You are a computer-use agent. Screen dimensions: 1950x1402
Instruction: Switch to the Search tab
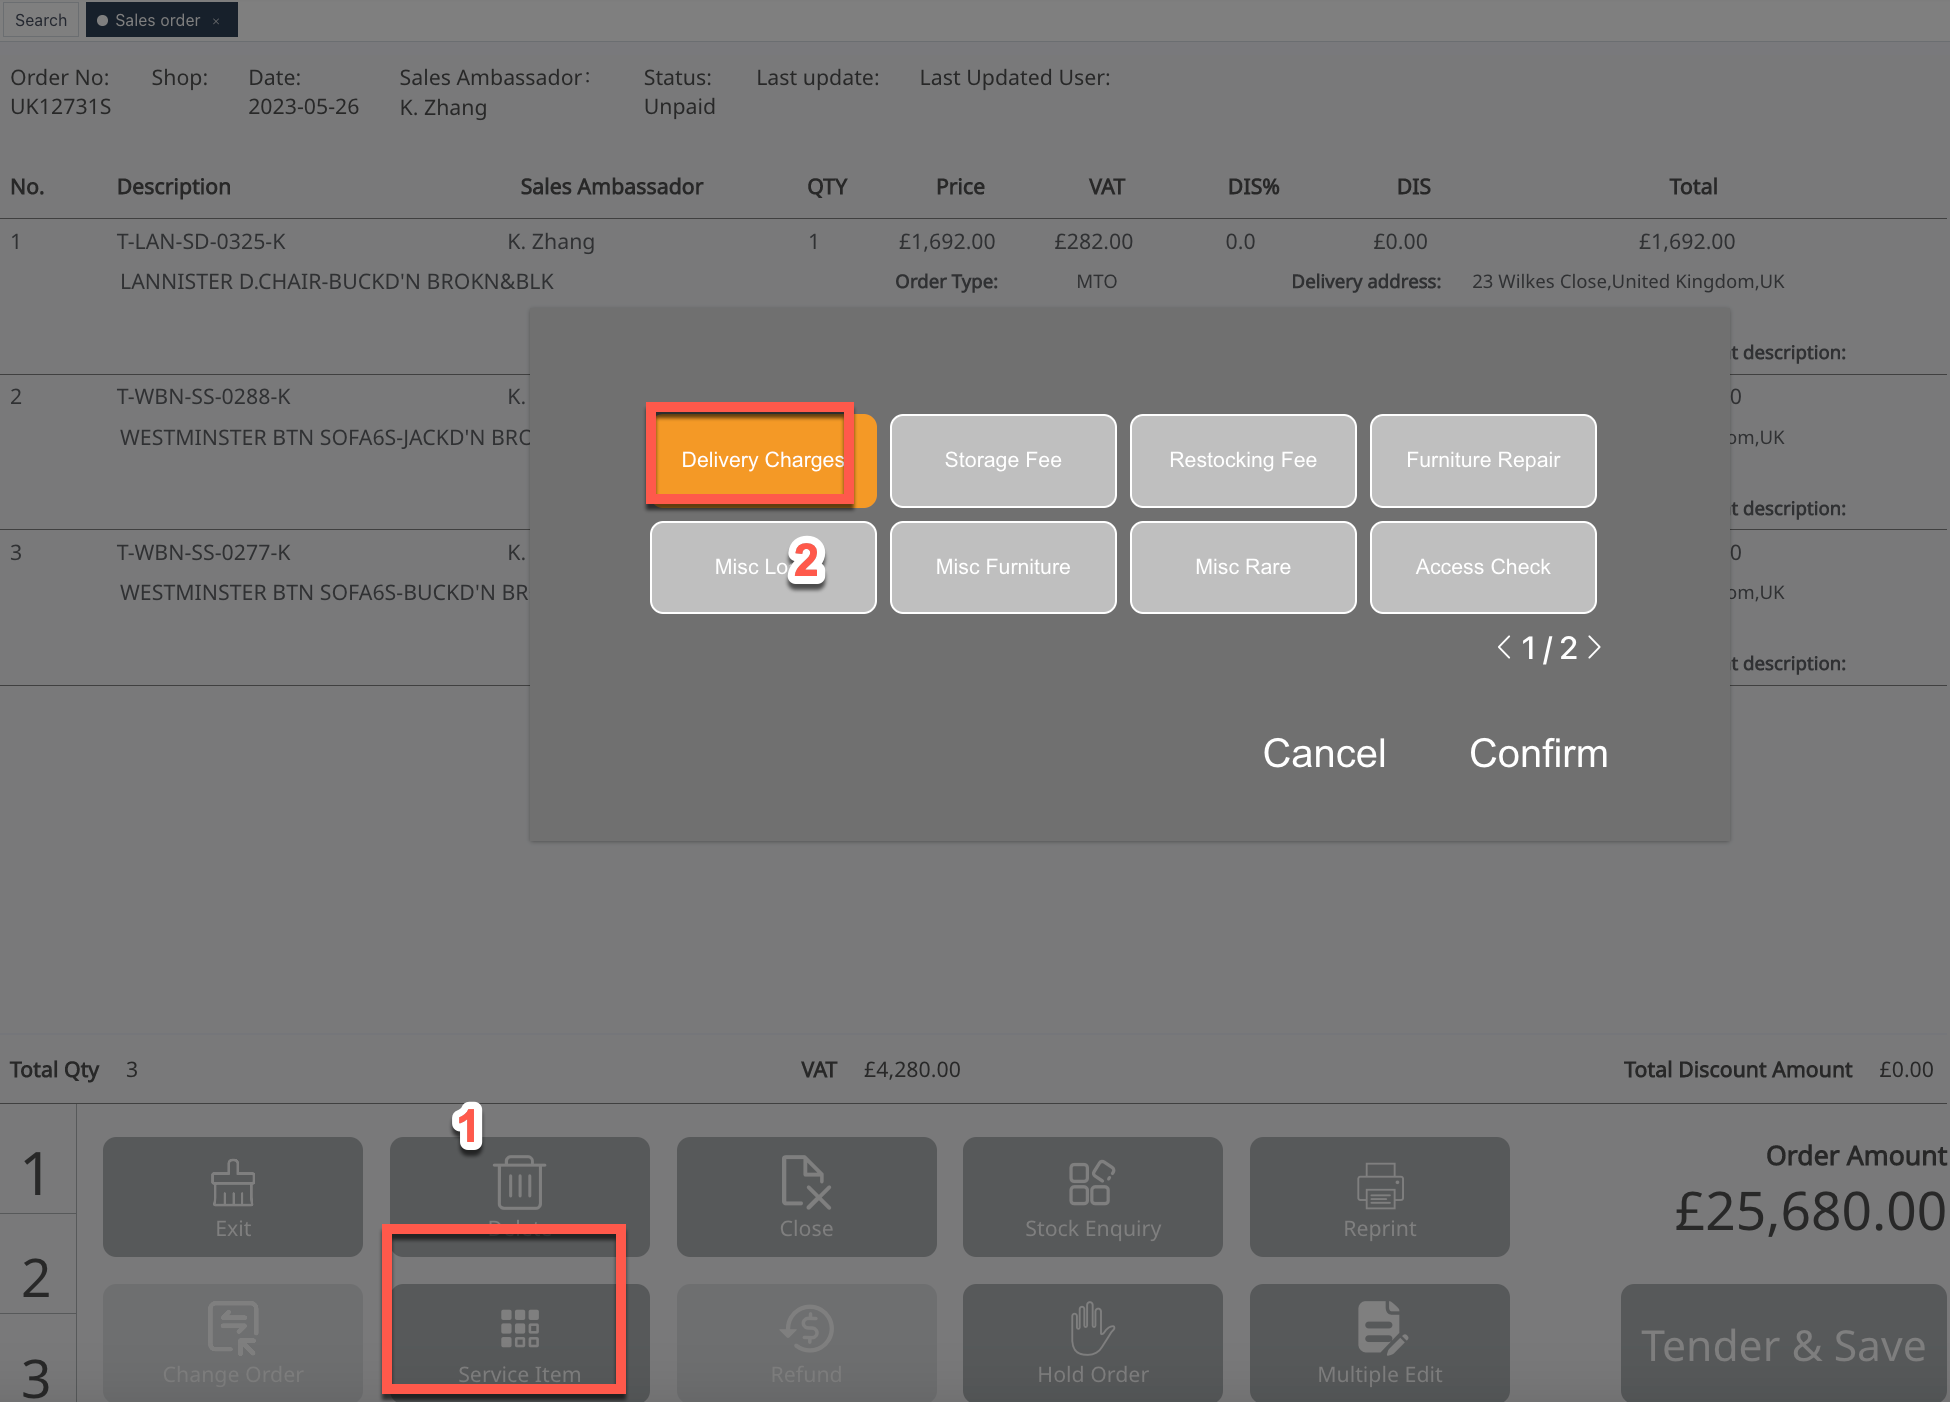(41, 20)
